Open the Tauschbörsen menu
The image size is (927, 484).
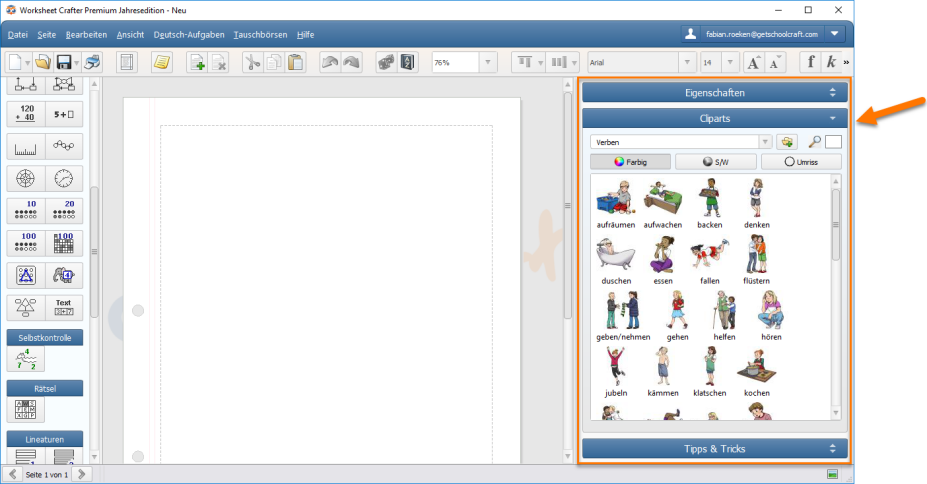click(260, 34)
